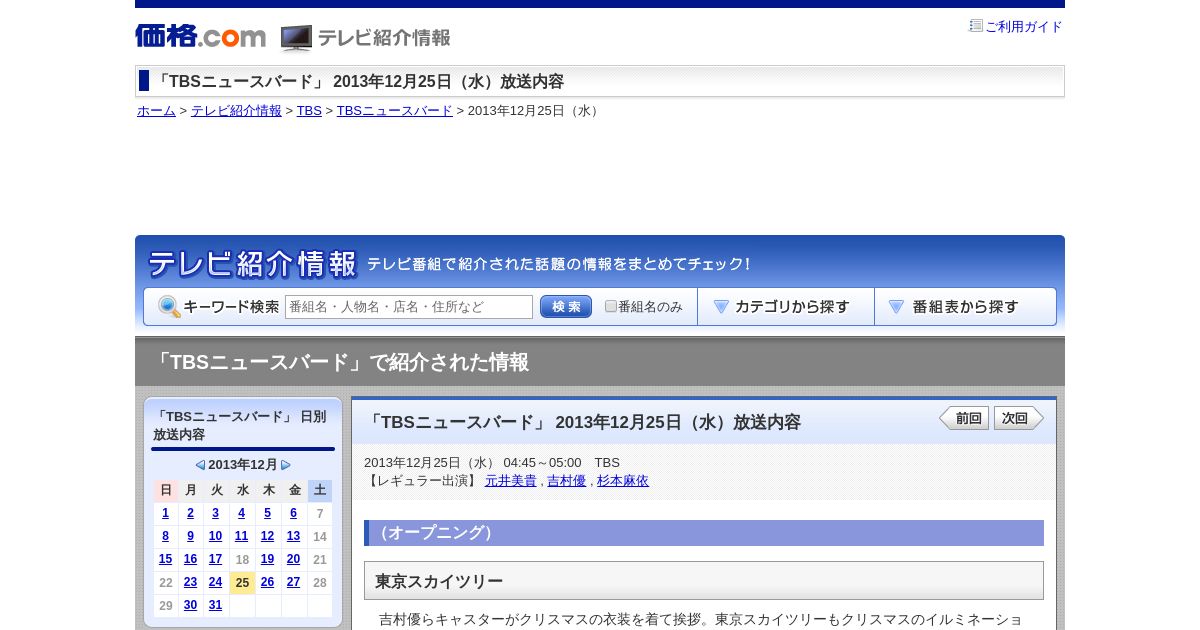Click the 2013年12月 calendar month label

coord(243,465)
